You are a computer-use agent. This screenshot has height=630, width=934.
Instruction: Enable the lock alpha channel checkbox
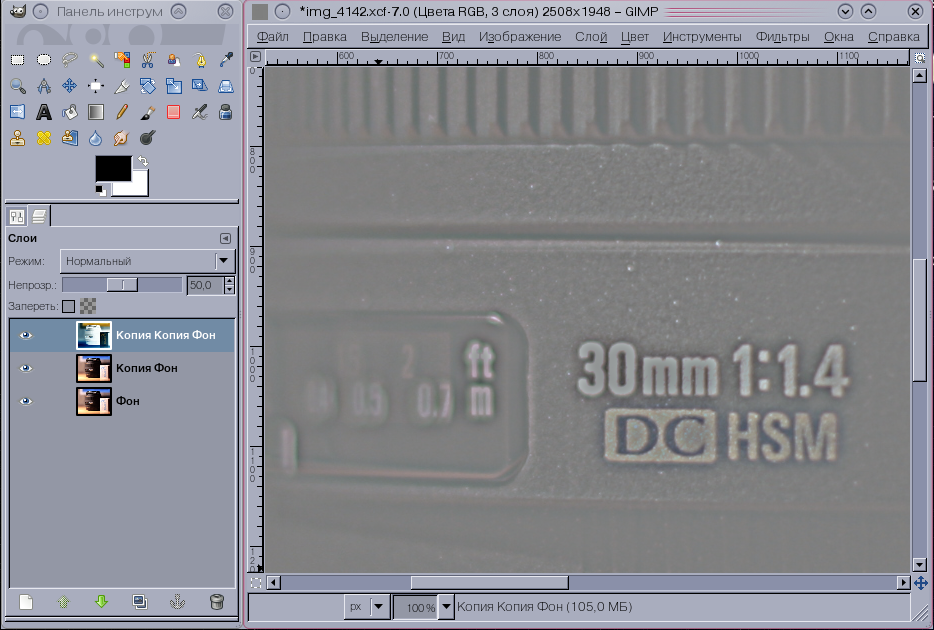[68, 306]
